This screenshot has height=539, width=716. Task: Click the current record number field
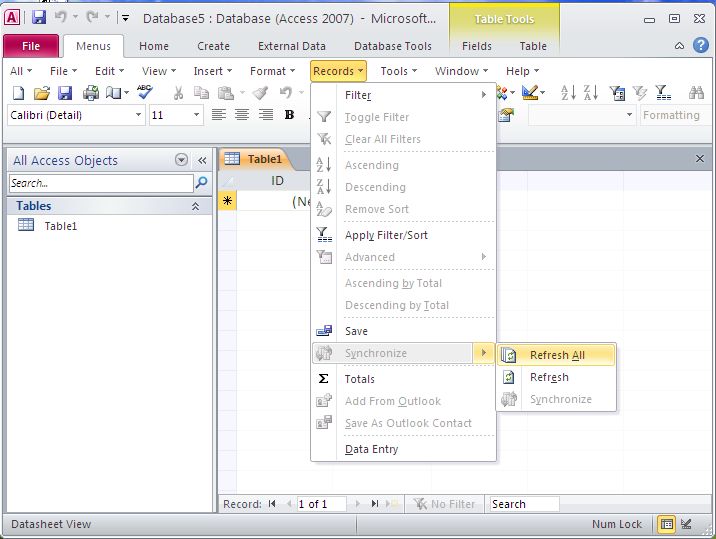[x=321, y=504]
